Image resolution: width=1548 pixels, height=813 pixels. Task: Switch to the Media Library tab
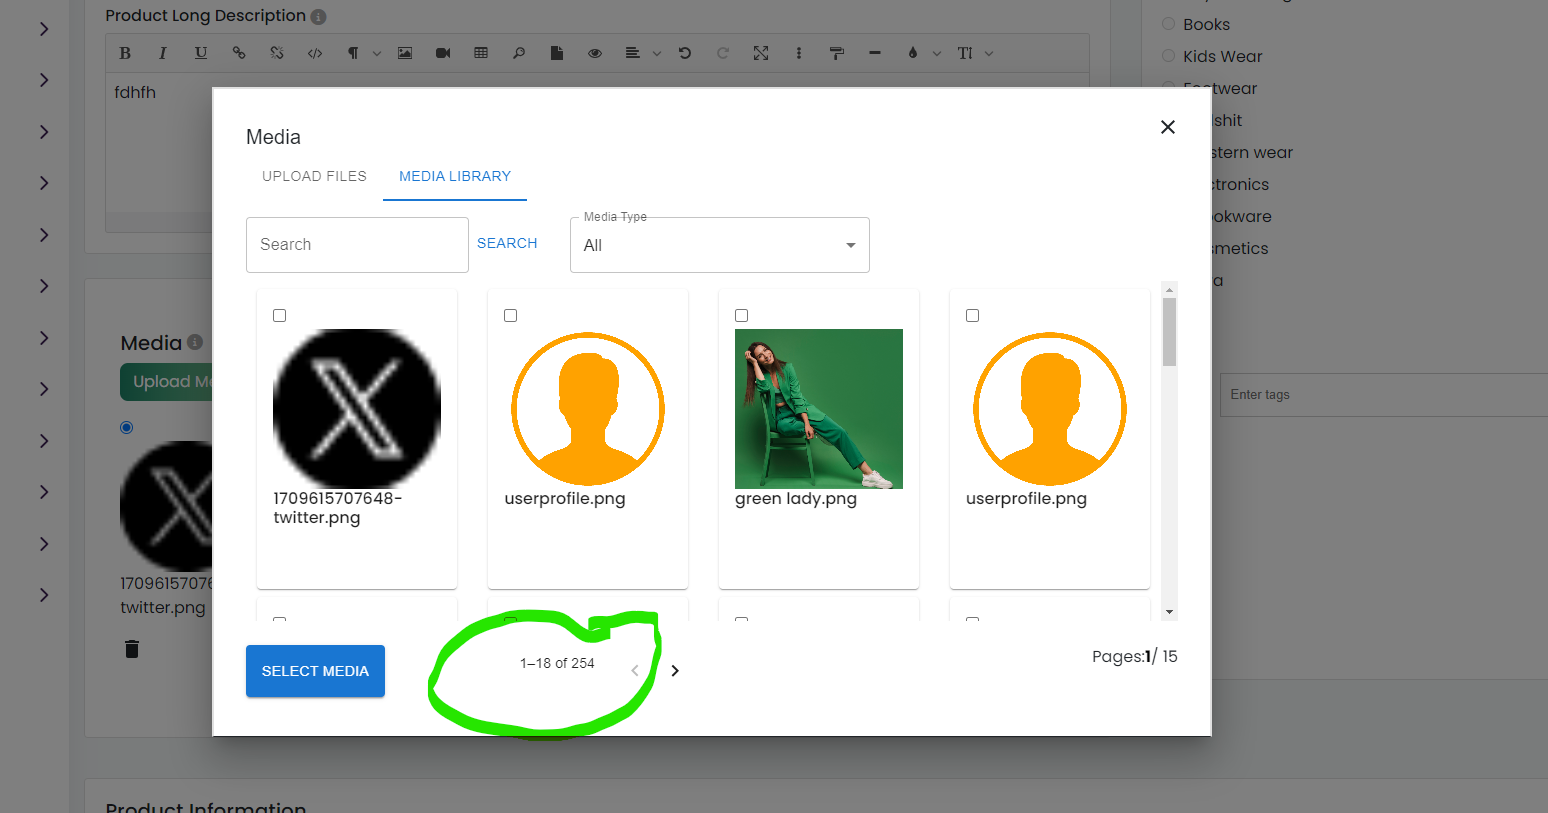click(455, 176)
